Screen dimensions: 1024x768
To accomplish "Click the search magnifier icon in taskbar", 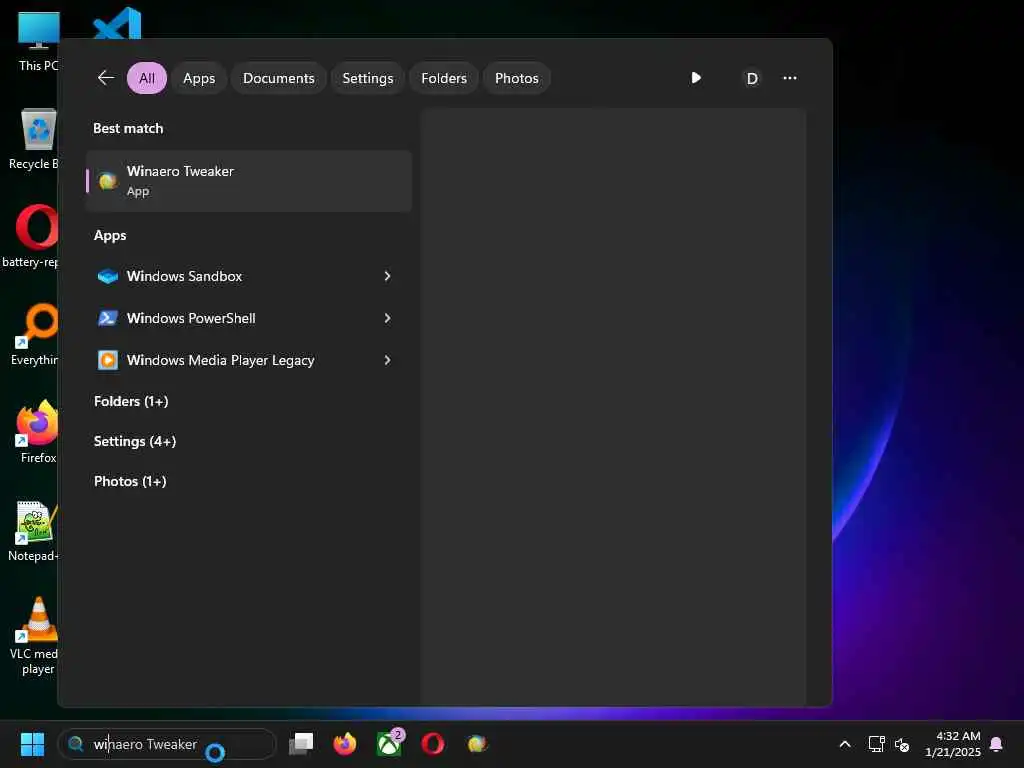I will coord(76,744).
